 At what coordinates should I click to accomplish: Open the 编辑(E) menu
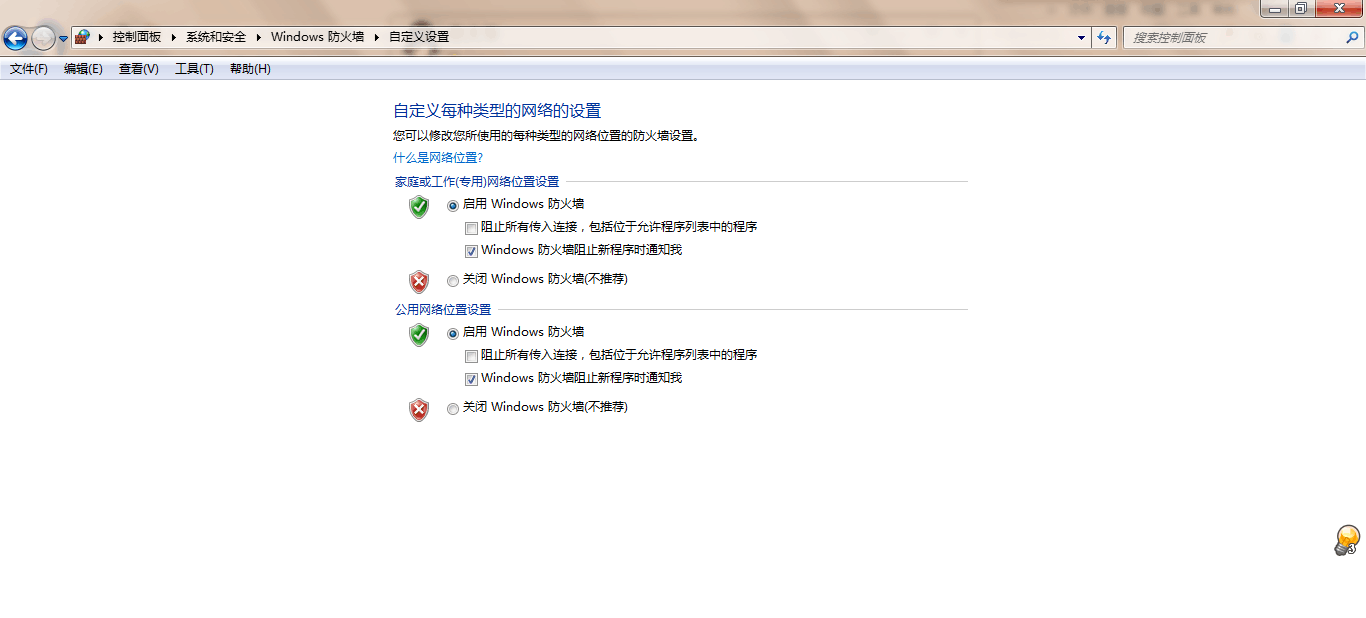[83, 69]
